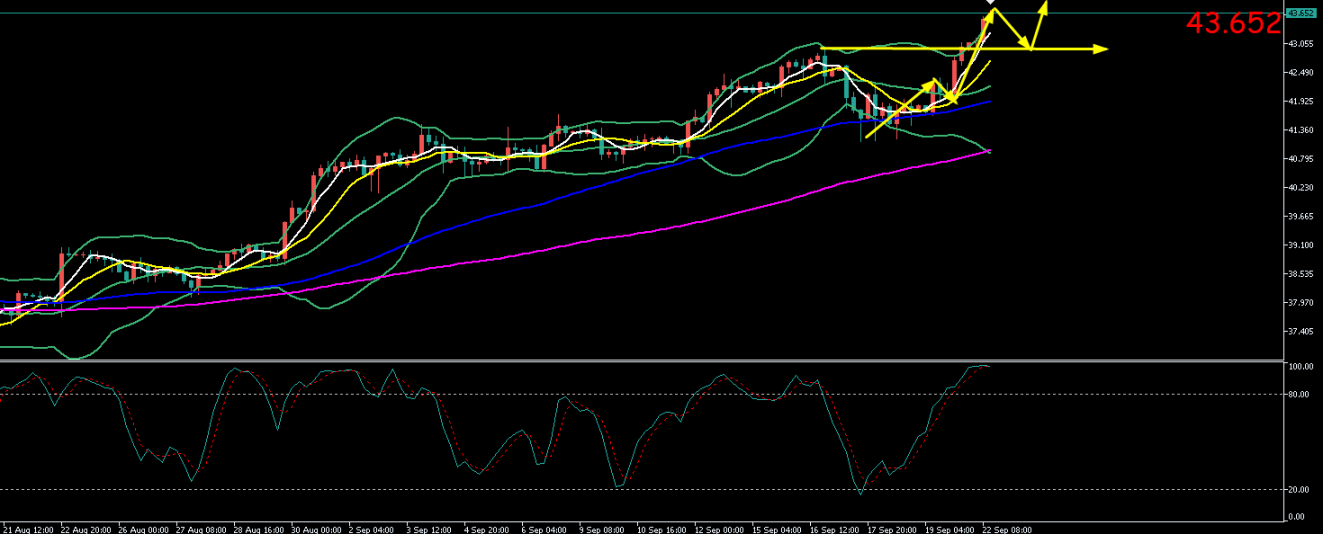Viewport: 1323px width, 534px height.
Task: Click the 43.055 level on price scale
Action: tap(1301, 44)
